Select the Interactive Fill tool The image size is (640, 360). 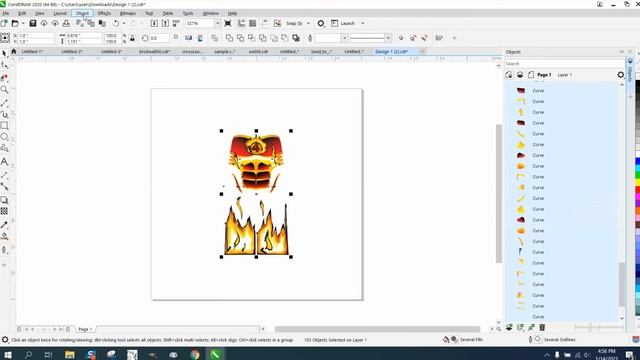point(4,236)
